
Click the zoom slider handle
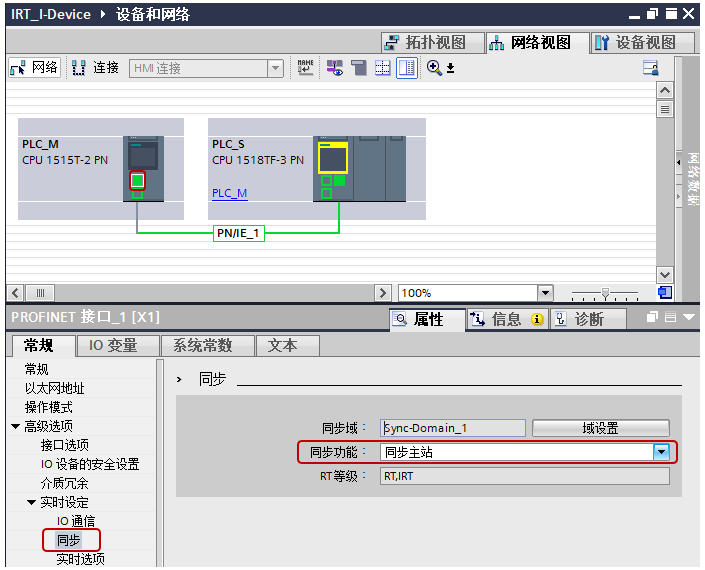coord(606,293)
